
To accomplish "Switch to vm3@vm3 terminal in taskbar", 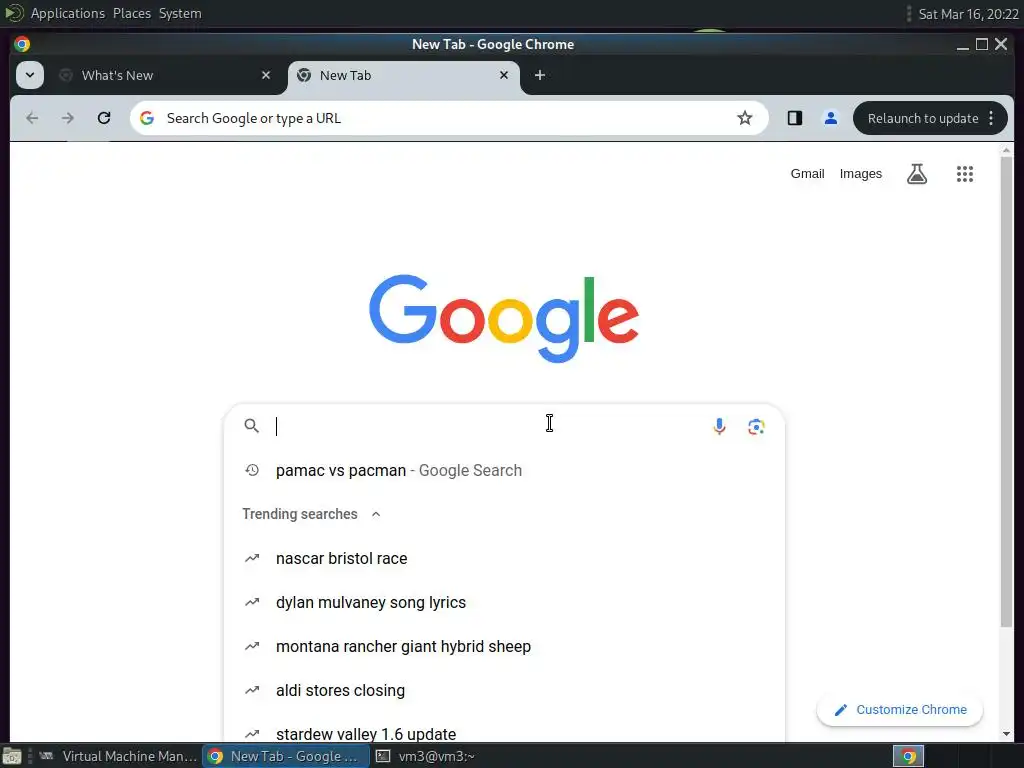I will coord(426,756).
